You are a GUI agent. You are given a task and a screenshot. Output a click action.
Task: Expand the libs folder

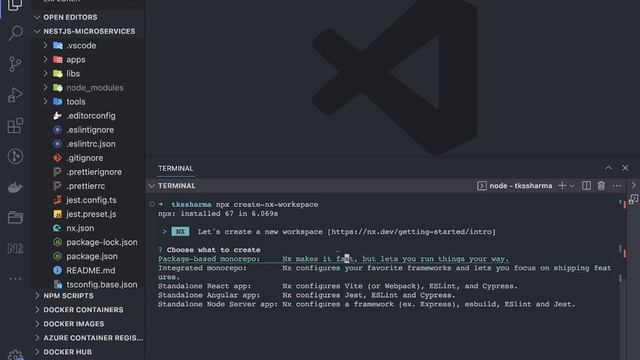tap(88, 73)
